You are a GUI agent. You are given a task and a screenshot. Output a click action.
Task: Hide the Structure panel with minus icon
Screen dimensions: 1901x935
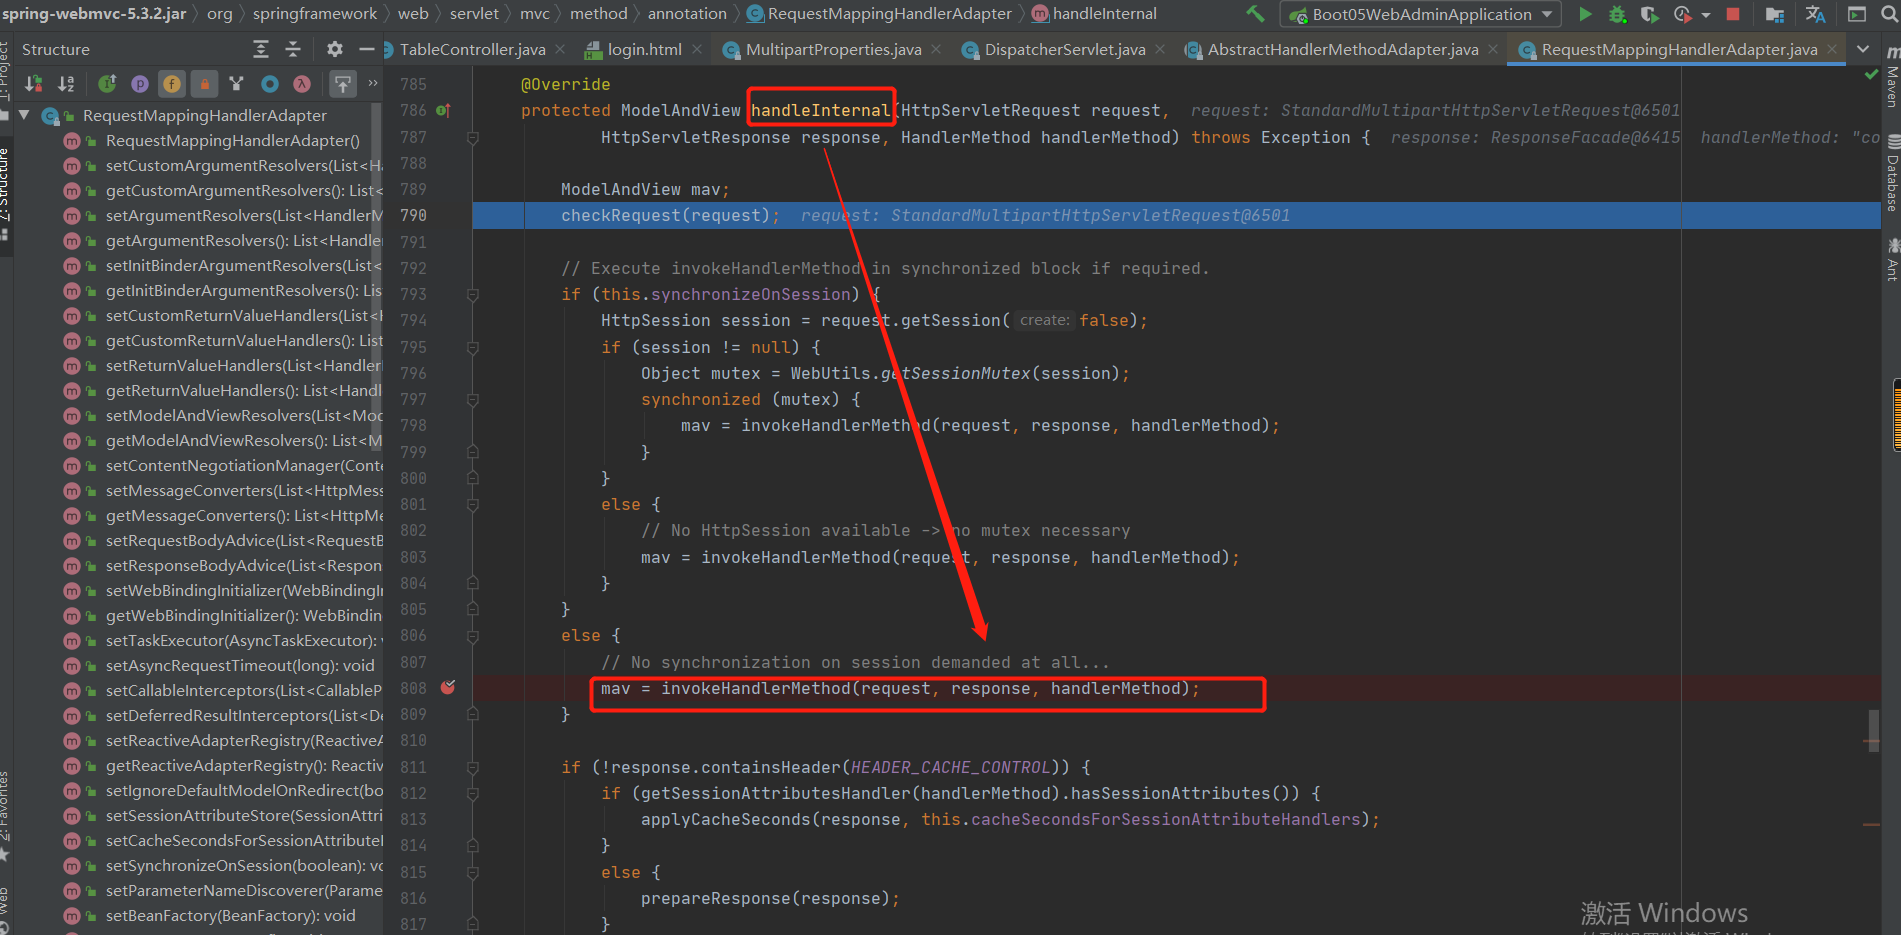coord(367,49)
